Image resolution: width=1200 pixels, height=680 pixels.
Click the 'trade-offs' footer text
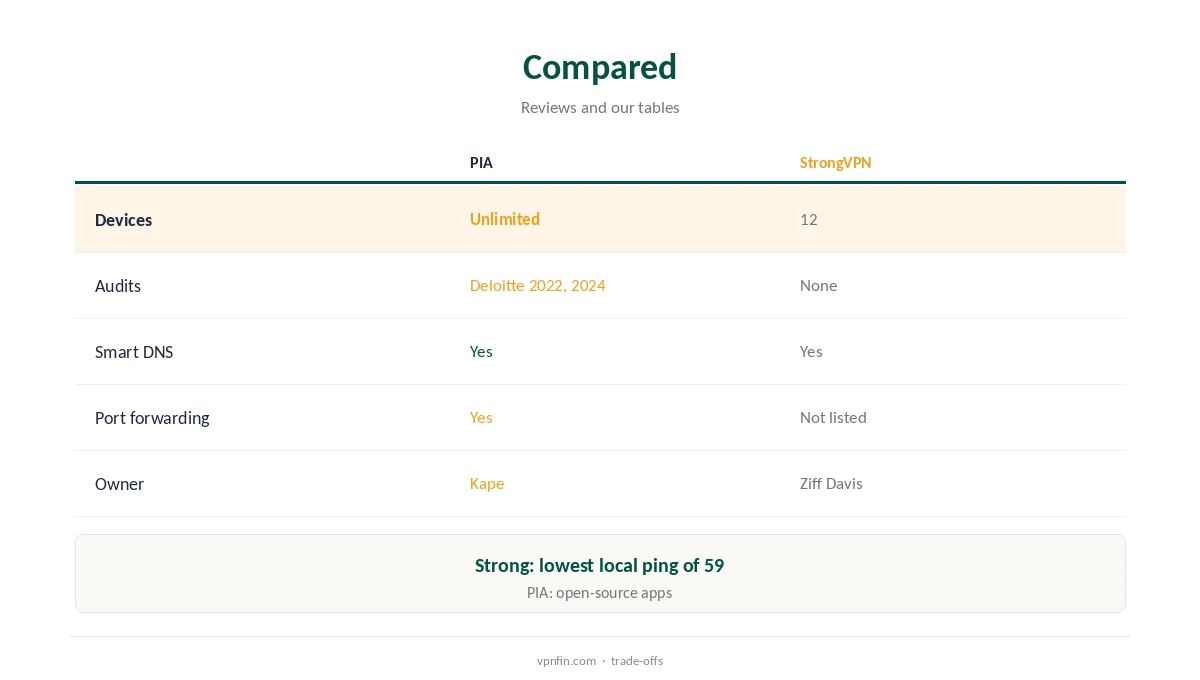(x=637, y=660)
